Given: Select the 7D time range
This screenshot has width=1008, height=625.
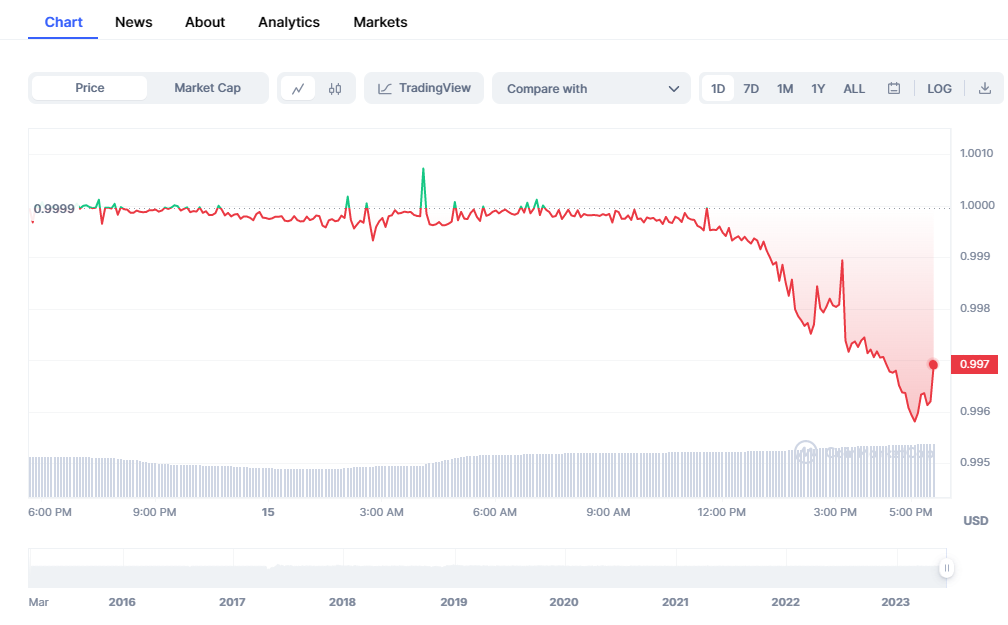Looking at the screenshot, I should tap(751, 89).
